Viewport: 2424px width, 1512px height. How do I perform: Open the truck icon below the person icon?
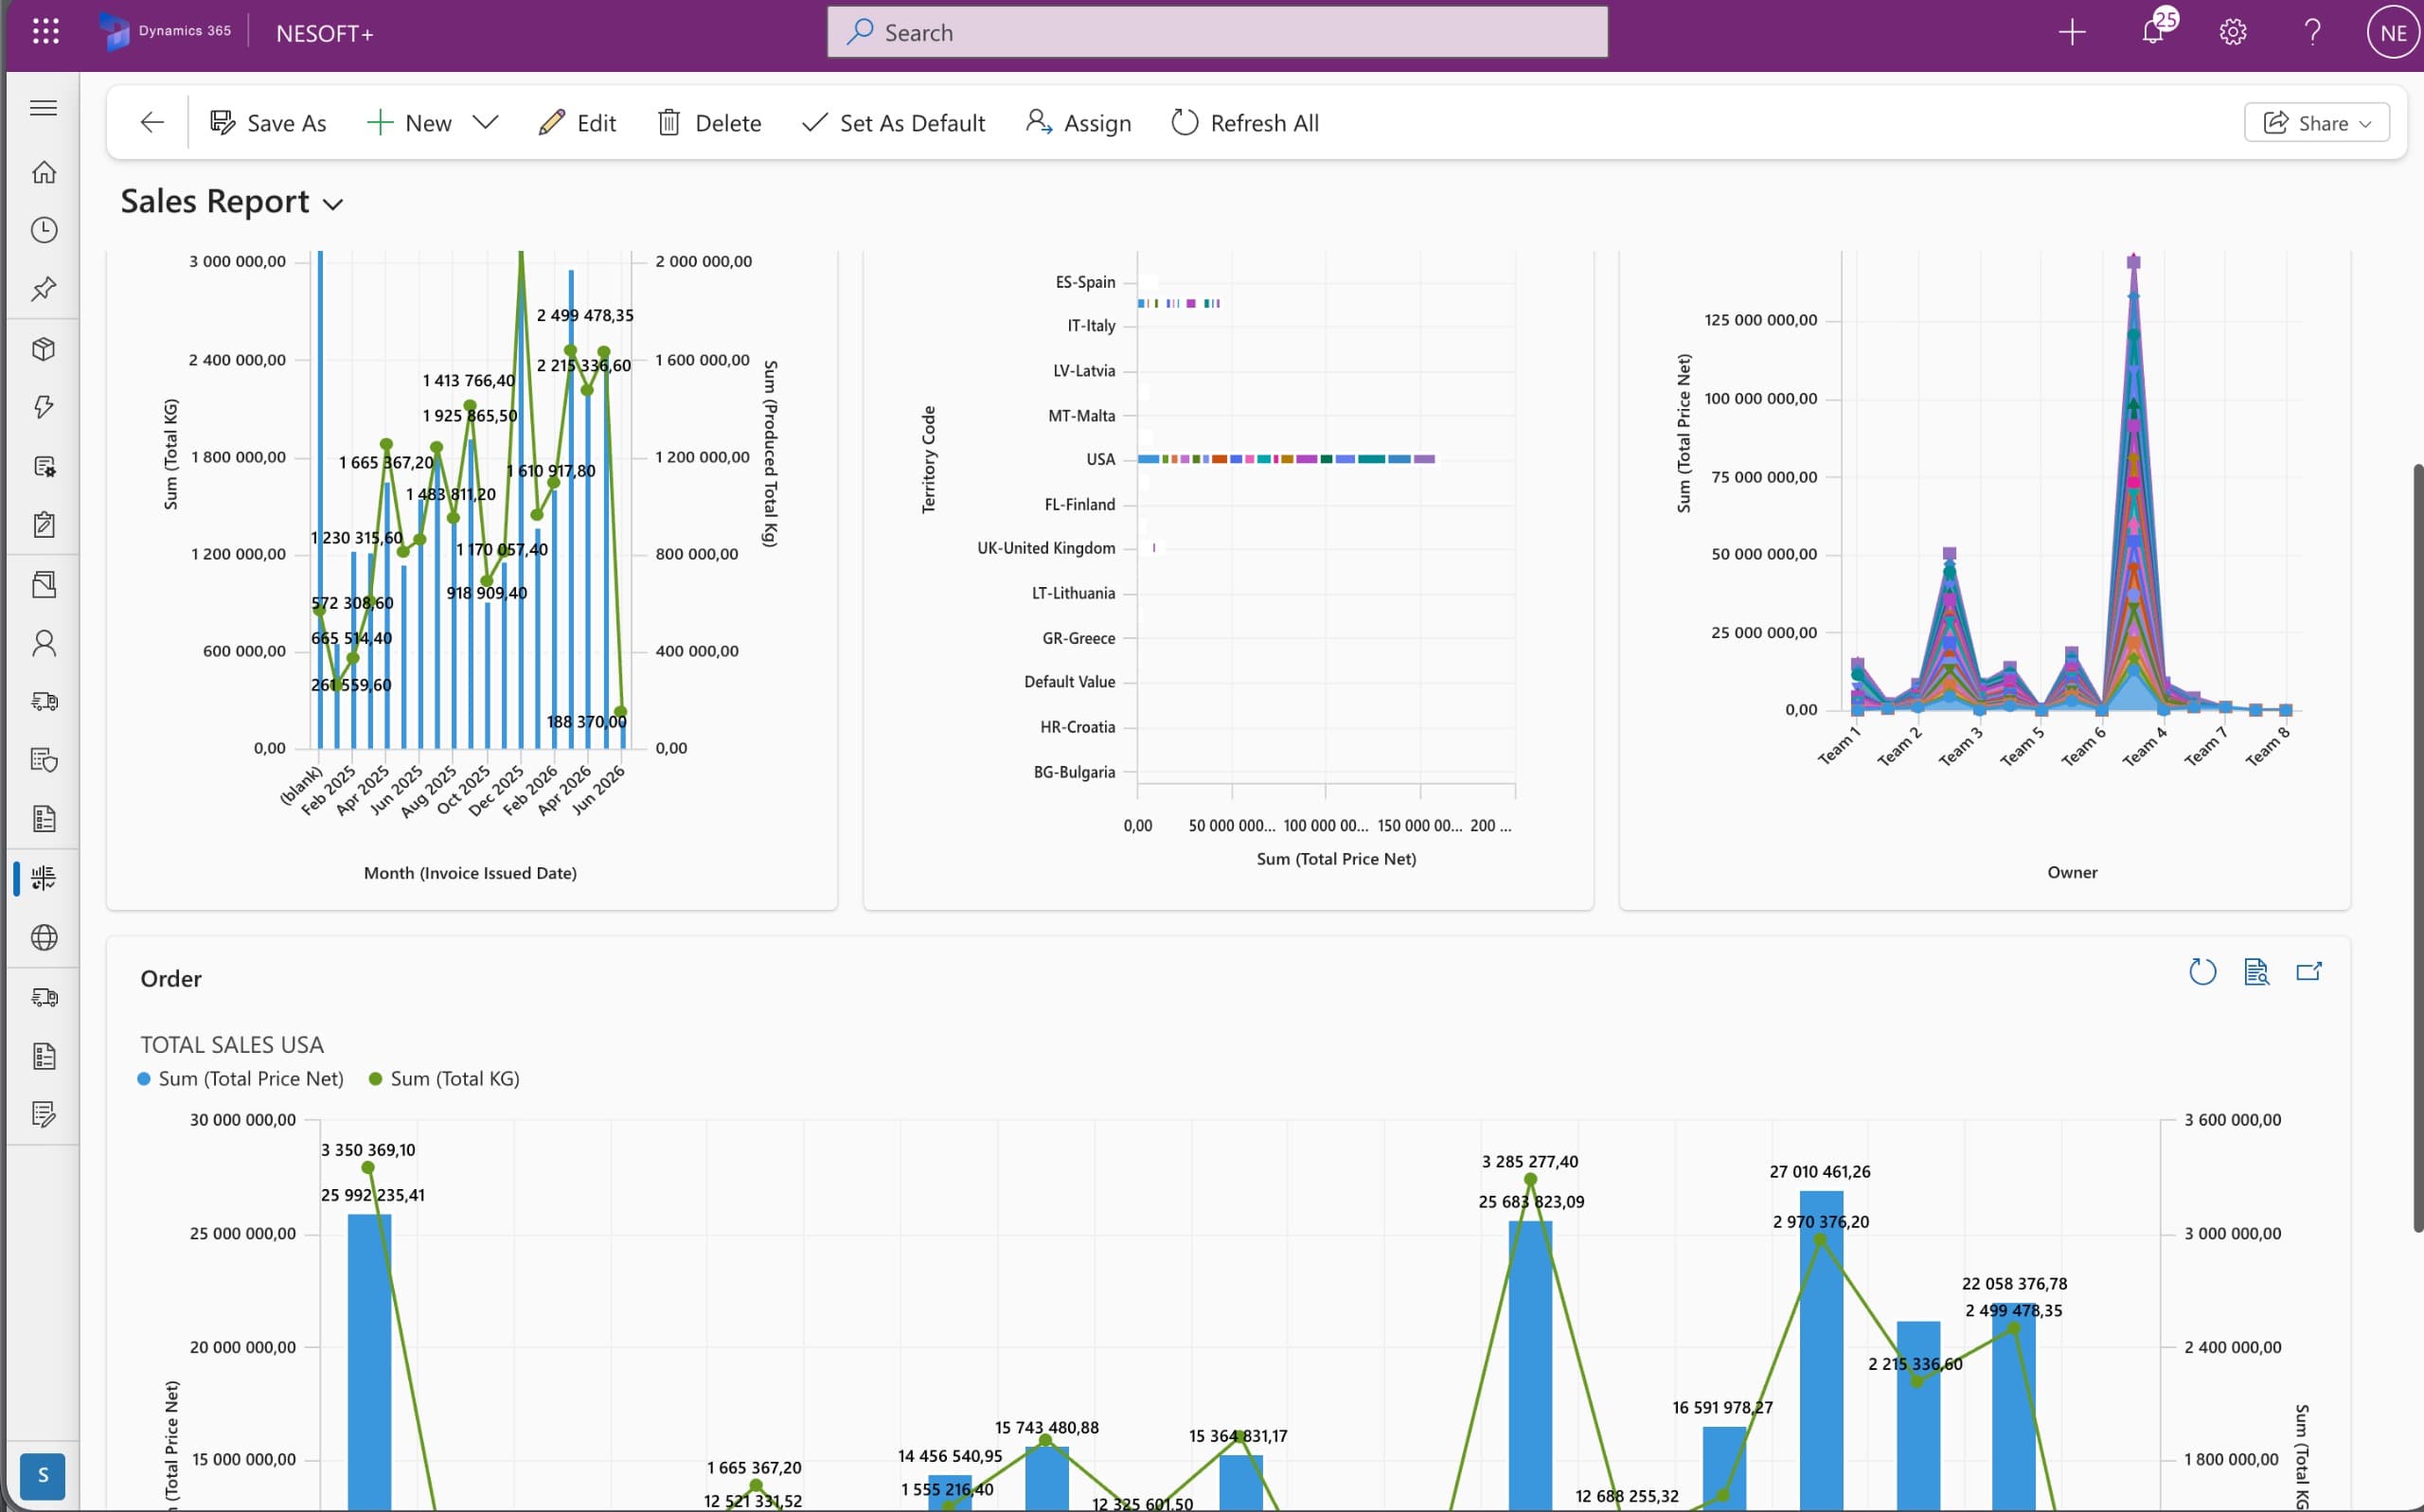coord(43,702)
